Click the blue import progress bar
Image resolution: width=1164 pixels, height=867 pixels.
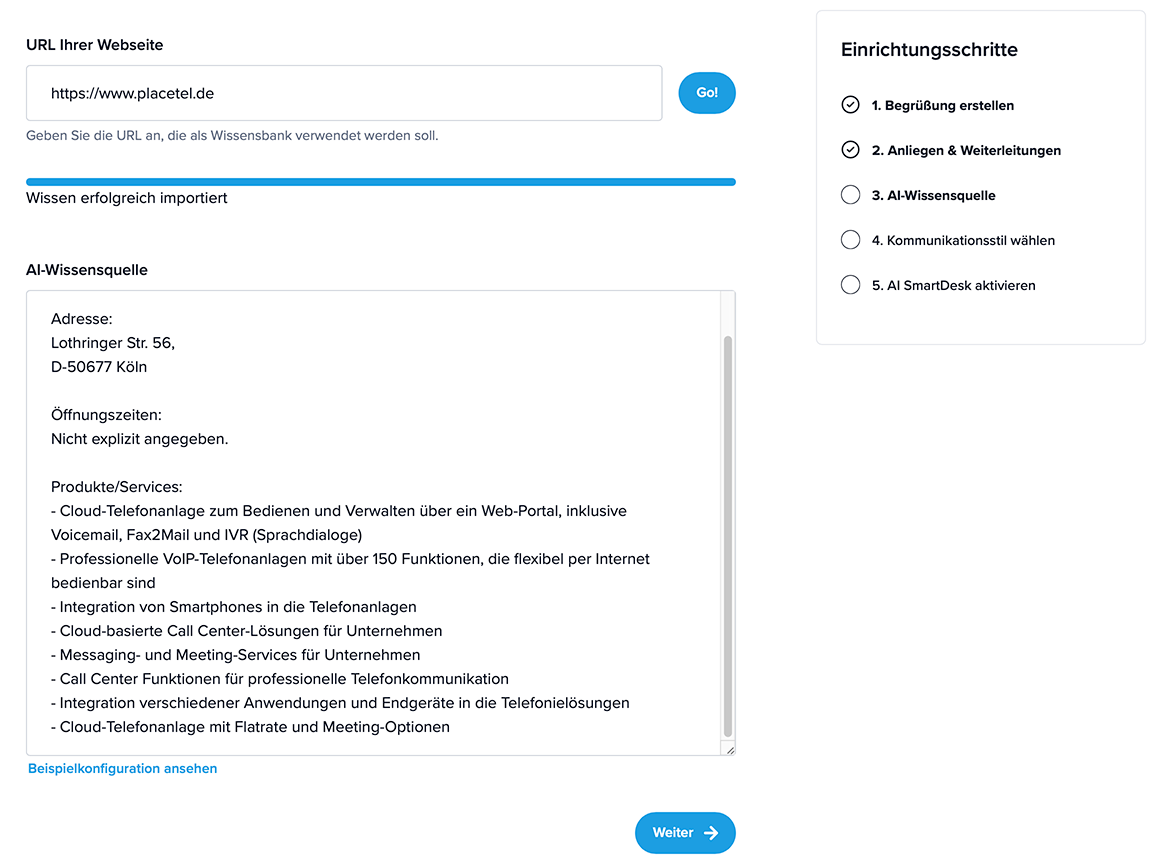point(381,182)
